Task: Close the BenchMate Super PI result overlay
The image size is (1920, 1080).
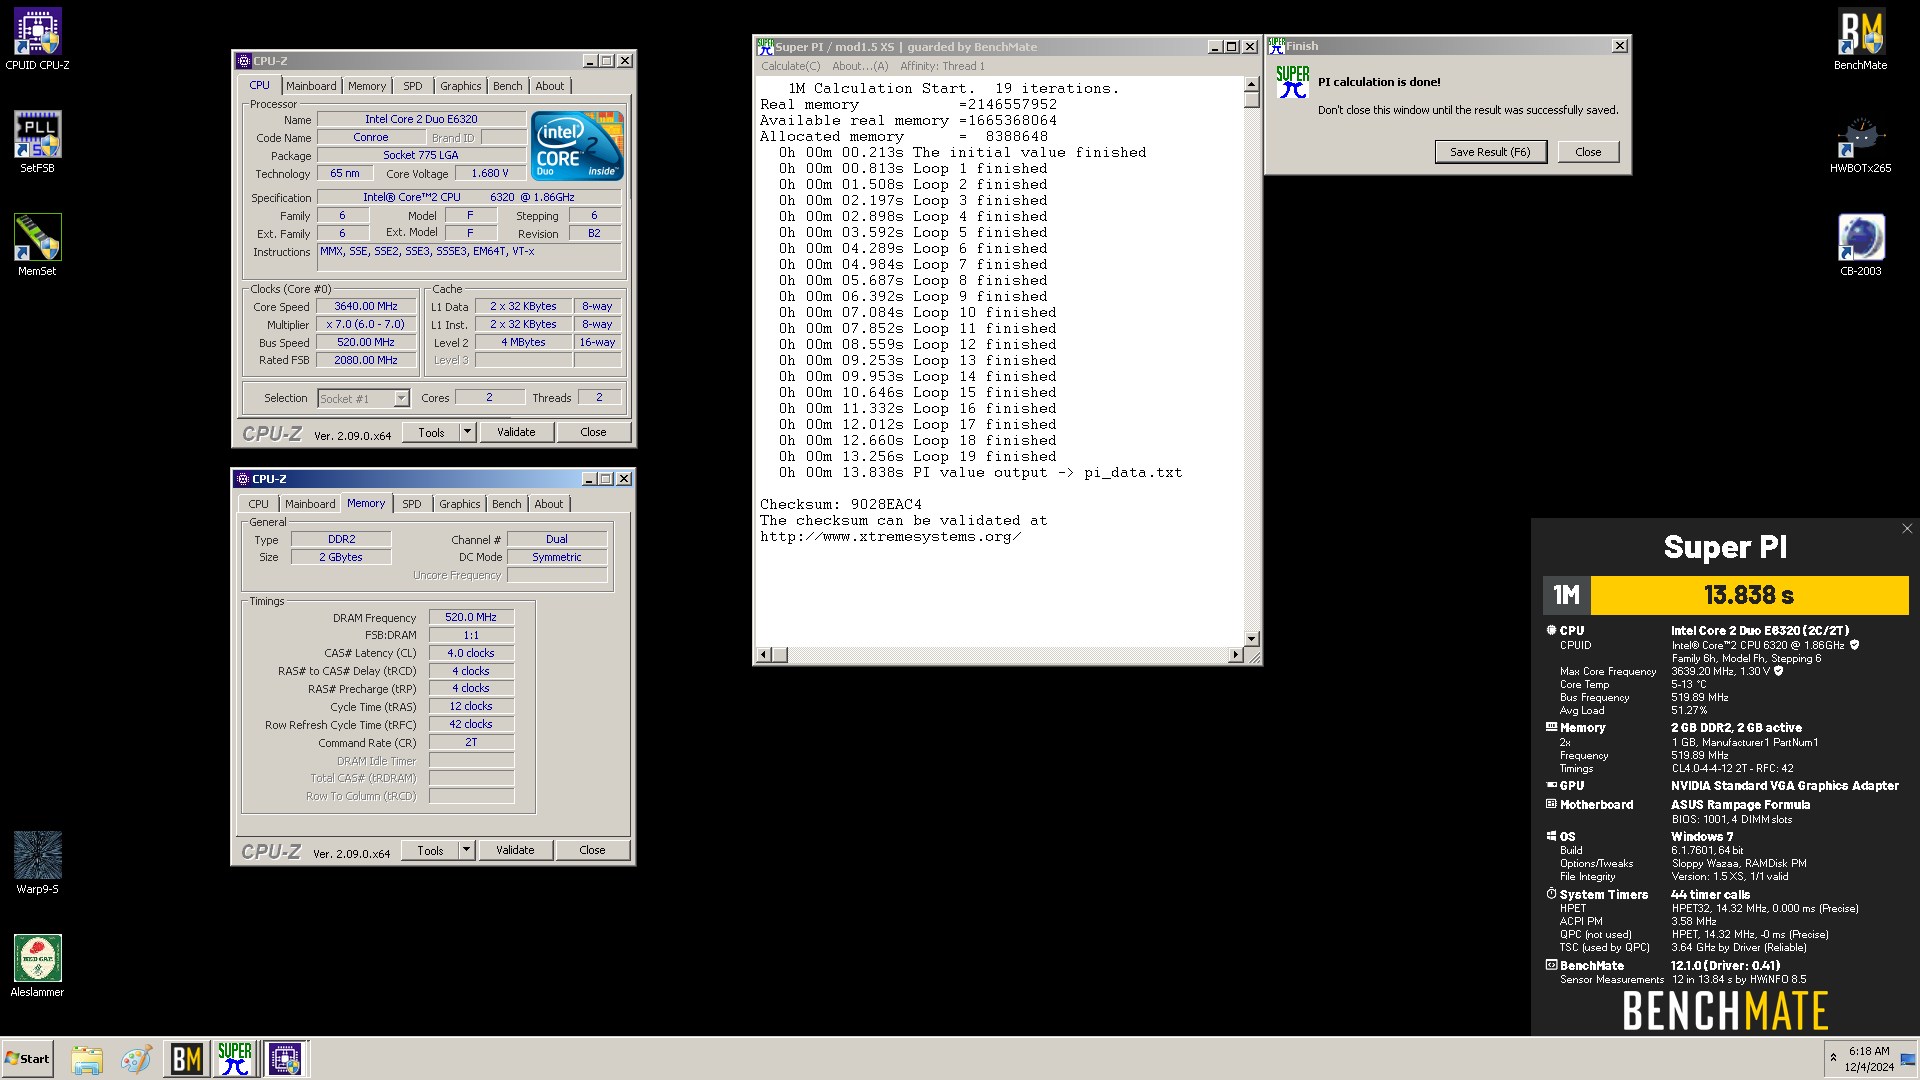Action: pos(1907,529)
